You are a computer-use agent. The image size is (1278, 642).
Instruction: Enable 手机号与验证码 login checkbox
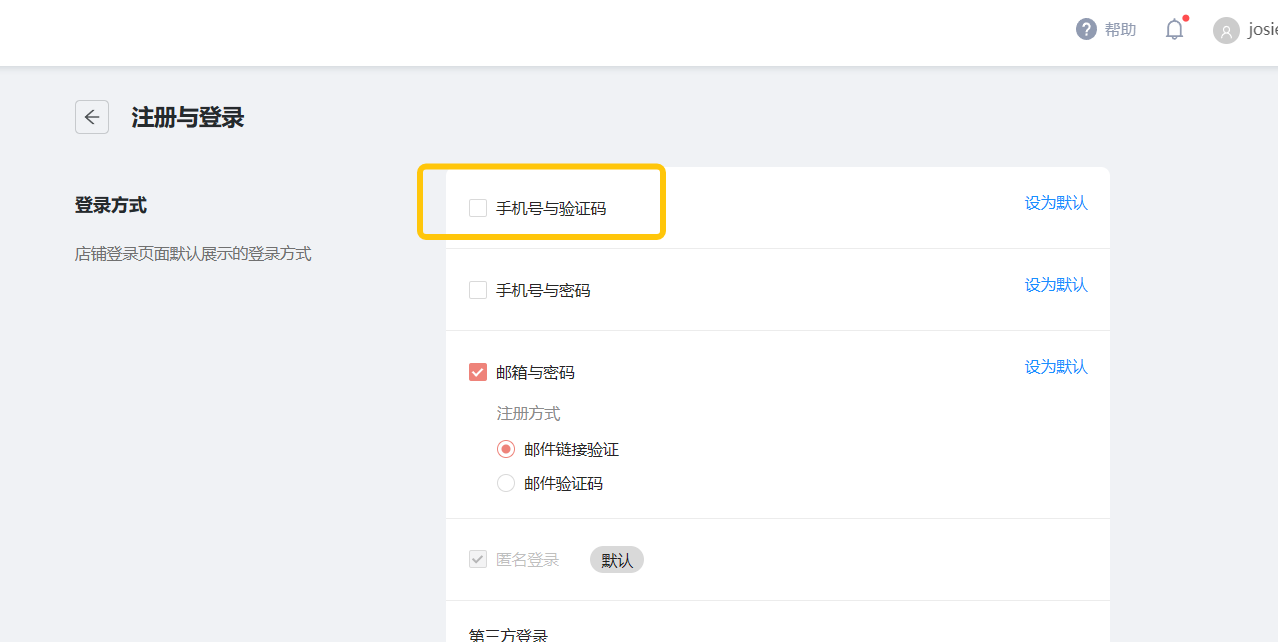478,208
